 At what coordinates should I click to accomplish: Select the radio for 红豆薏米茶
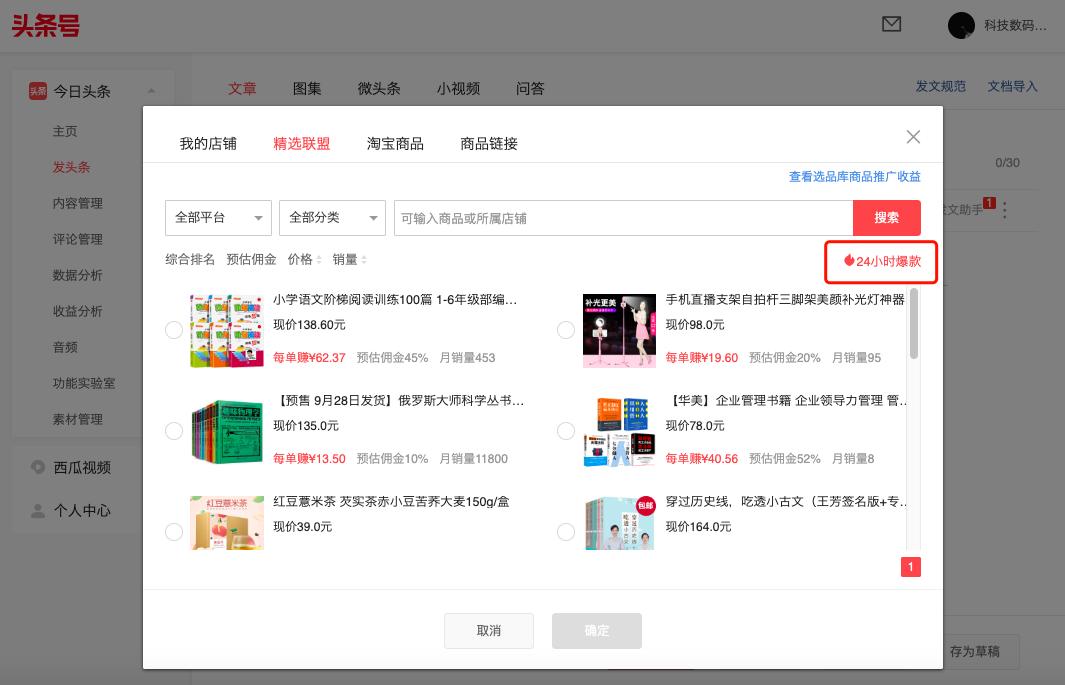click(x=174, y=532)
